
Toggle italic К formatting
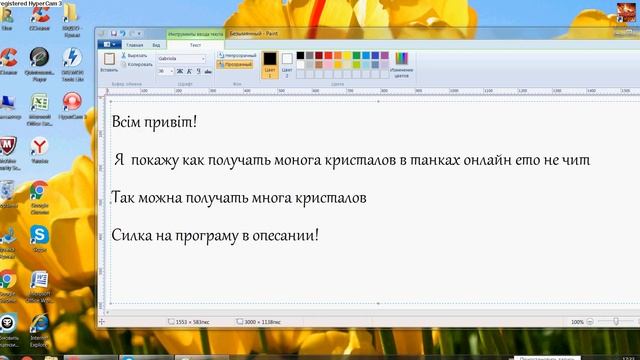pyautogui.click(x=189, y=71)
